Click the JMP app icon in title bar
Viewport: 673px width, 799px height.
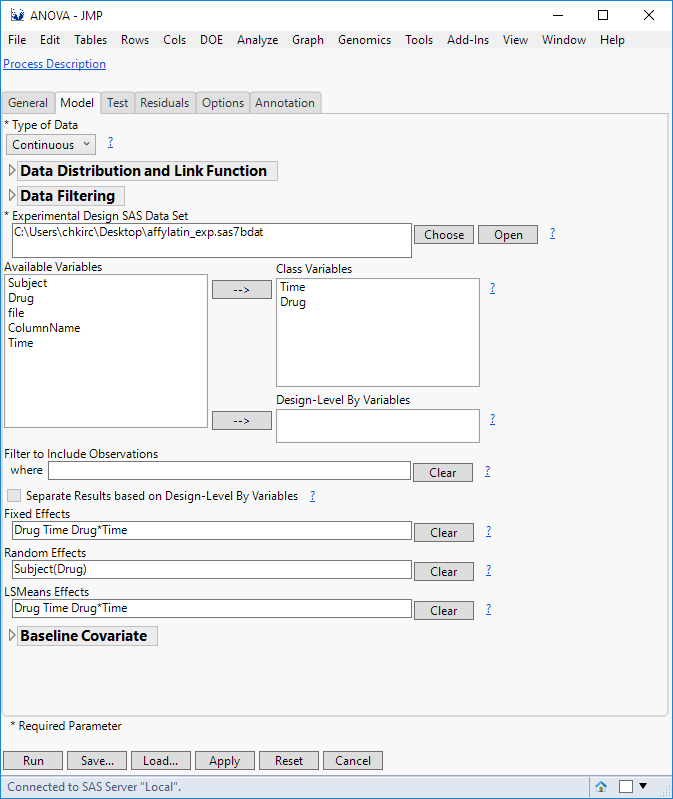pyautogui.click(x=16, y=15)
